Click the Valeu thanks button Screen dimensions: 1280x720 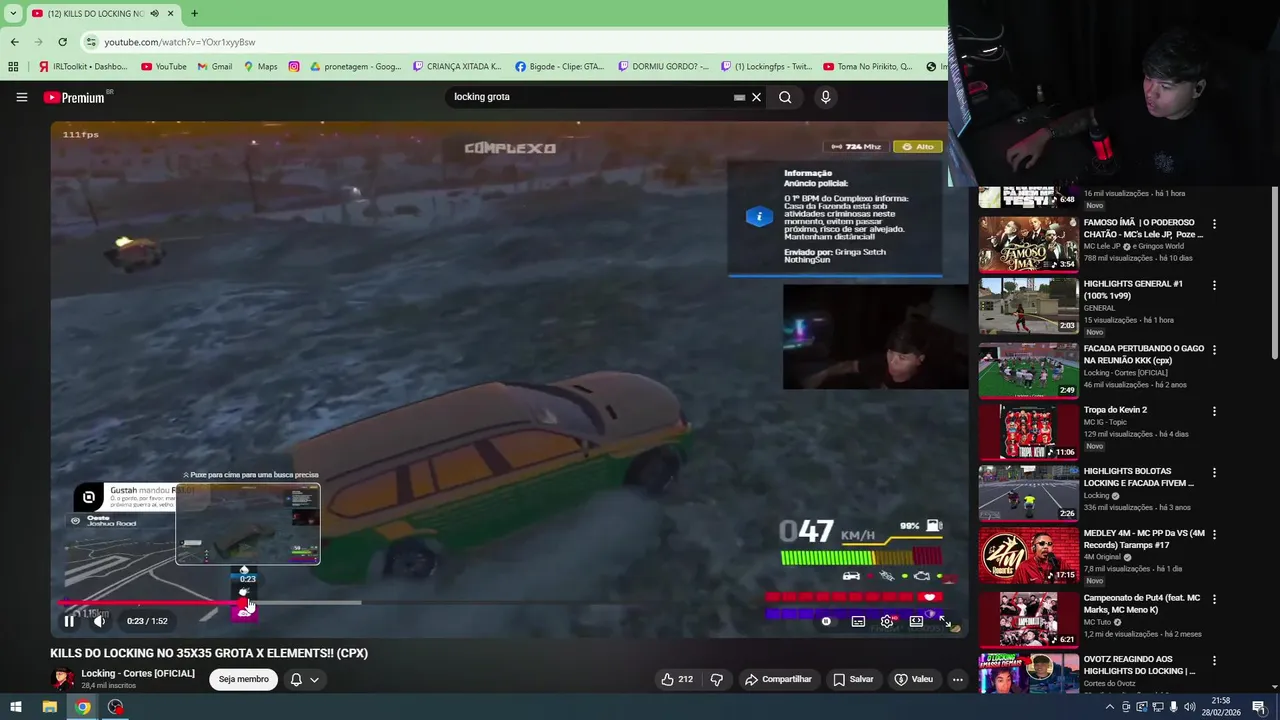click(x=913, y=679)
